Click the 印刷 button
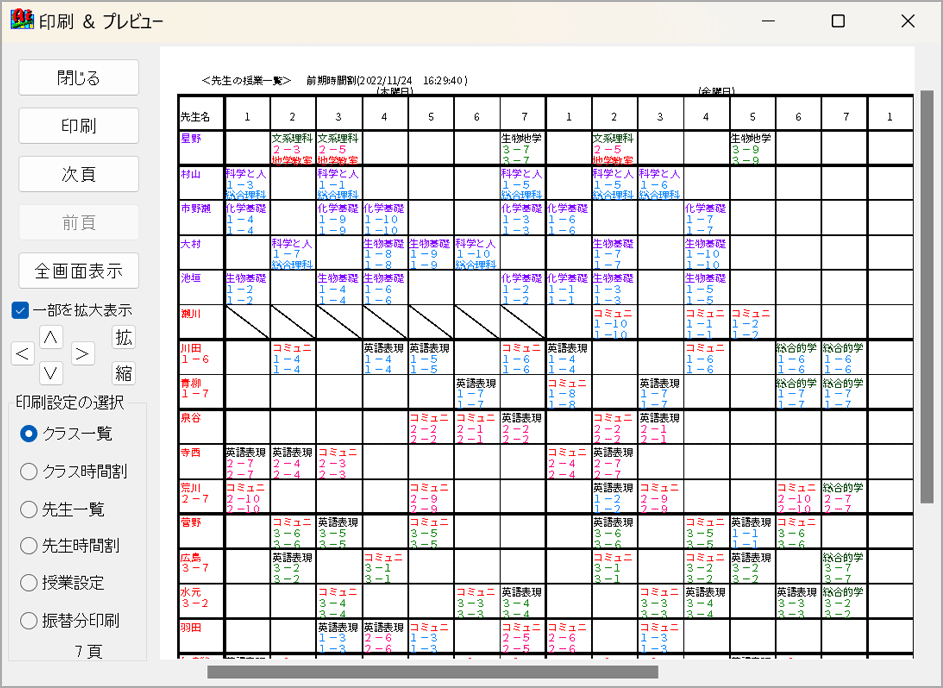Screen dimensions: 943x688 pyautogui.click(x=79, y=126)
